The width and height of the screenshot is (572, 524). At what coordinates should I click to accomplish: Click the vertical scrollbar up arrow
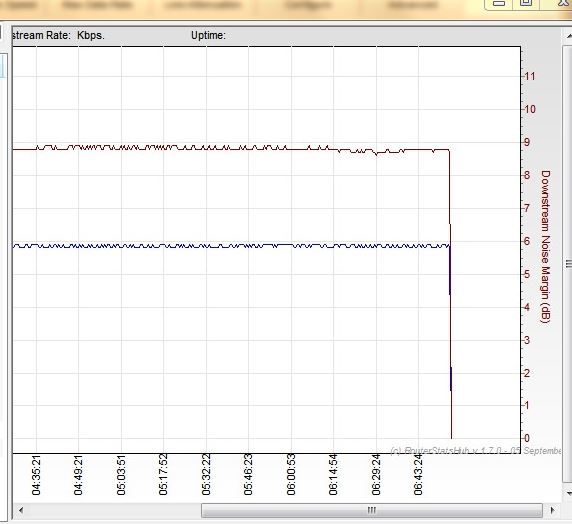[x=568, y=36]
